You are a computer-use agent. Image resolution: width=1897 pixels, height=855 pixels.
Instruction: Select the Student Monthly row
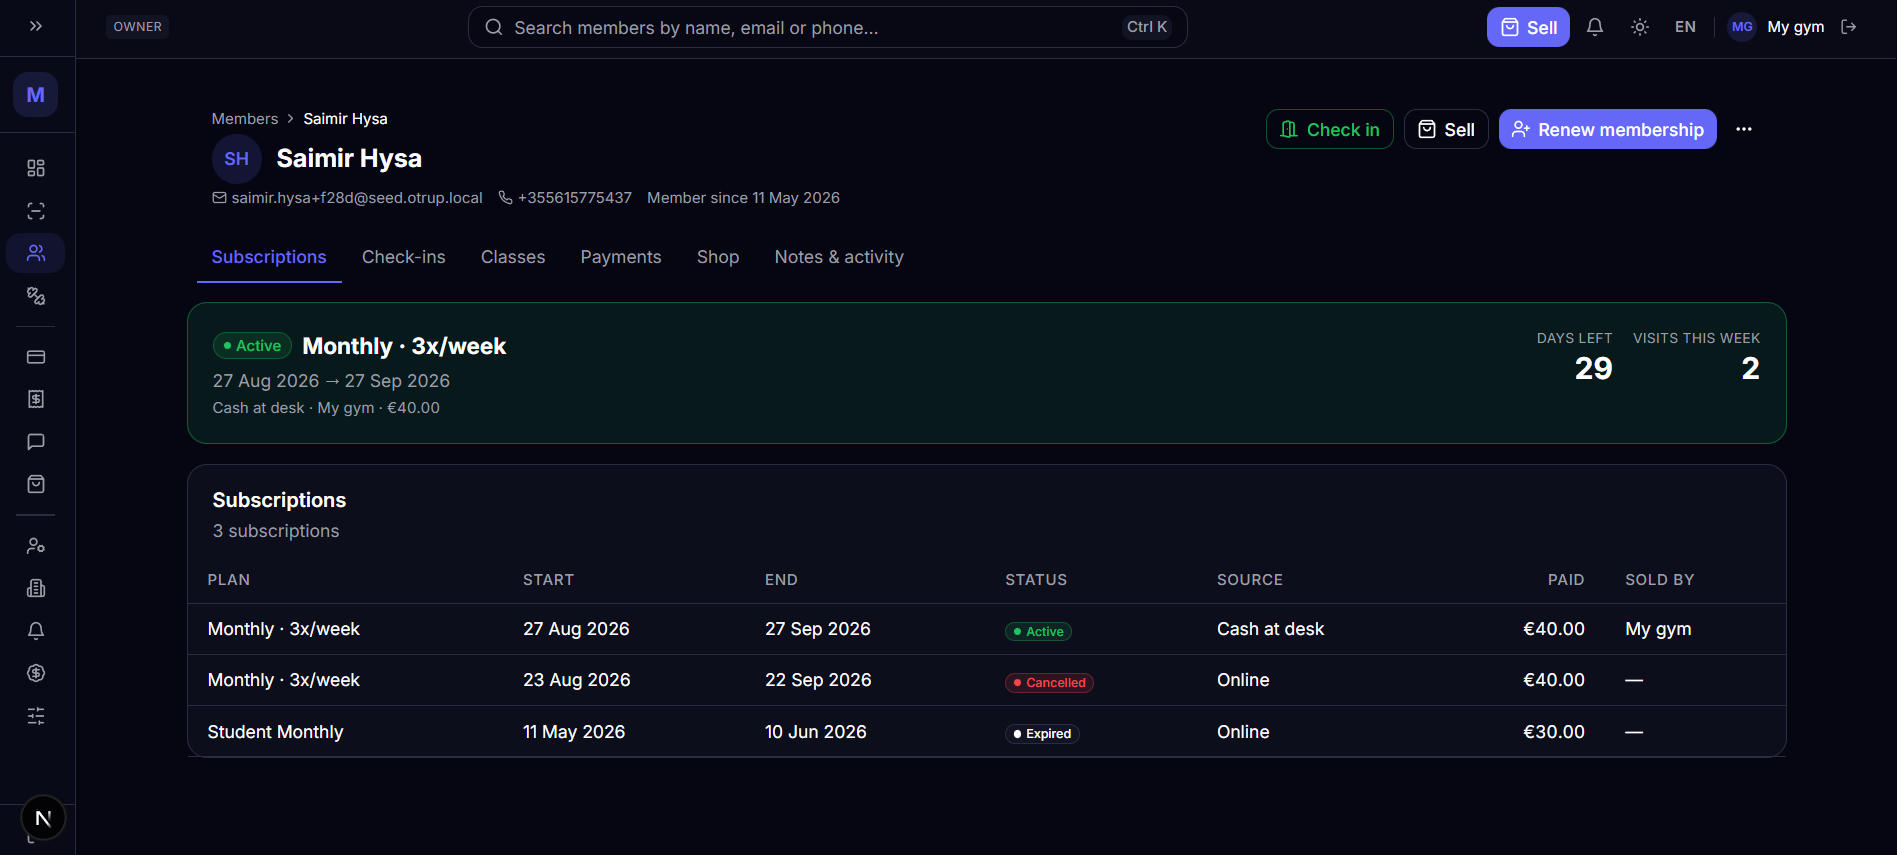(986, 732)
